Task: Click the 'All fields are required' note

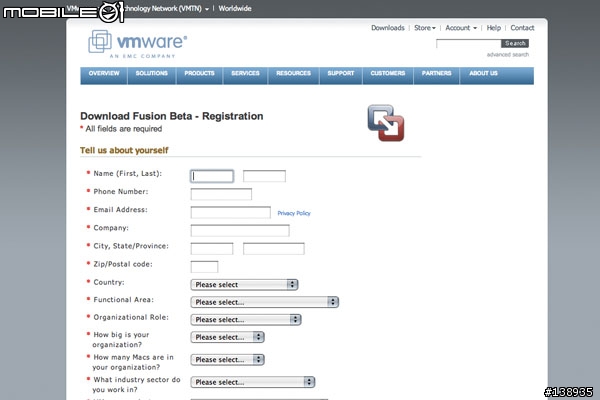Action: pos(121,129)
